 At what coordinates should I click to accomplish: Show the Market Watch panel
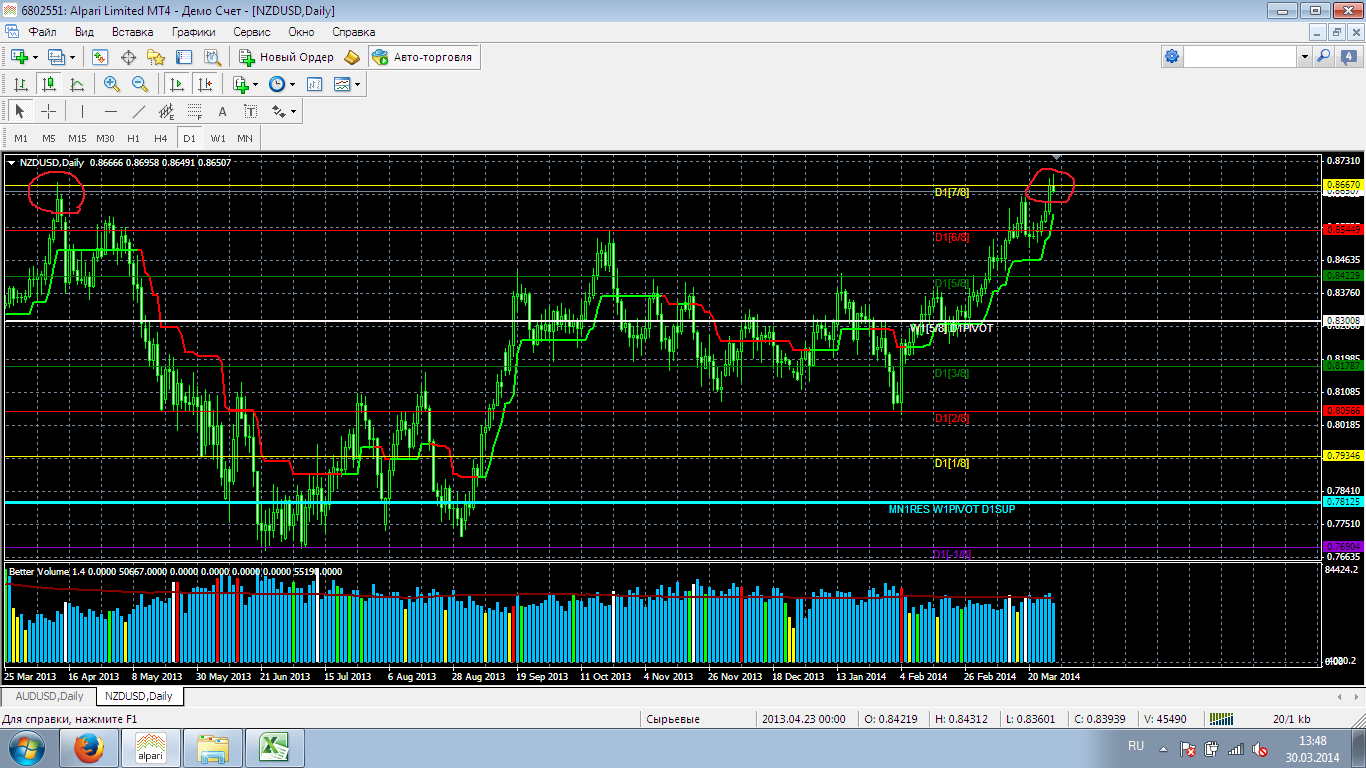tap(100, 57)
